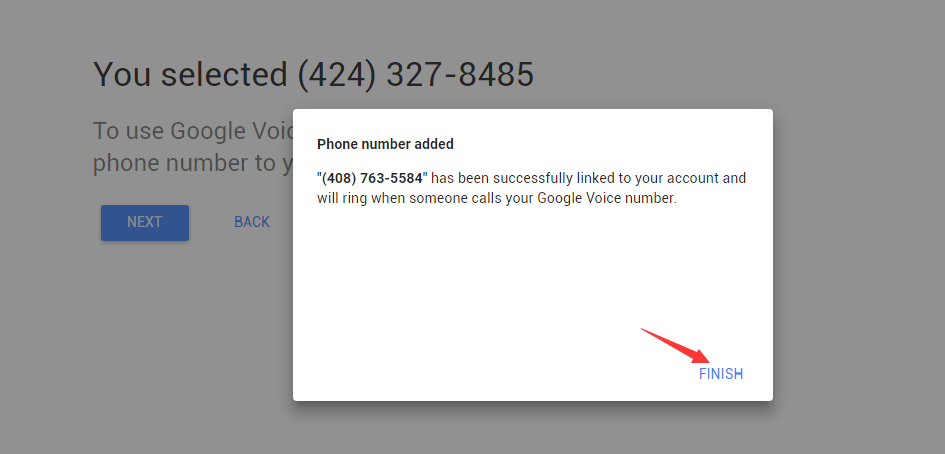Click the "You selected" heading words
Image resolution: width=945 pixels, height=454 pixels.
pyautogui.click(x=190, y=75)
